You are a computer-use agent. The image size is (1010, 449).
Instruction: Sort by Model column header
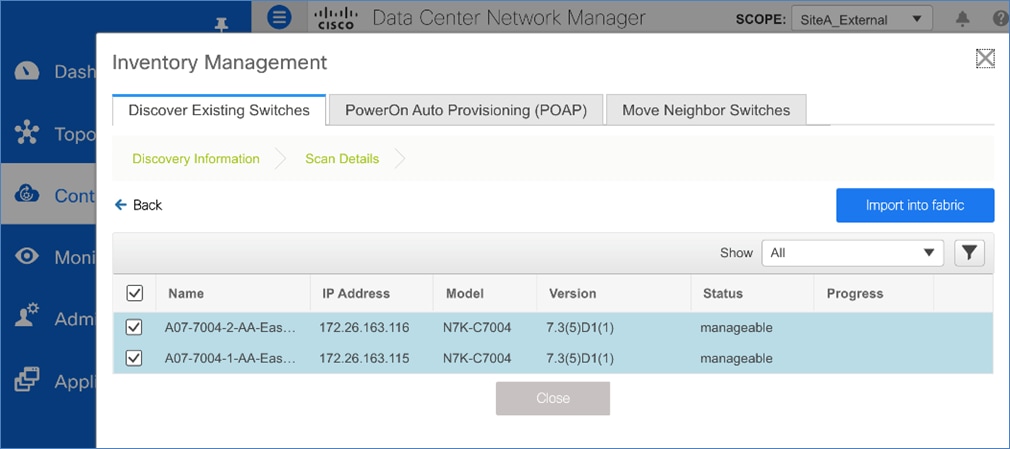(x=464, y=294)
